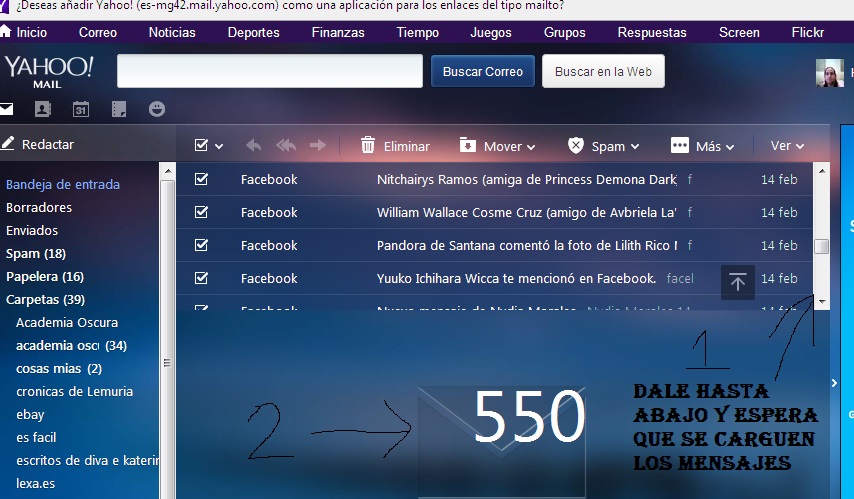Screen dimensions: 854x499
Task: Open the escritos de diva e katerin folder
Action: click(87, 460)
